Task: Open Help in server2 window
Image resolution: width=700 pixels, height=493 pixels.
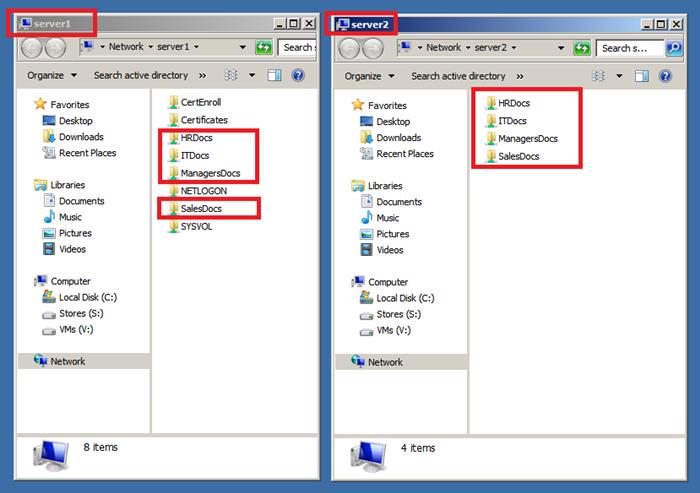Action: click(665, 76)
